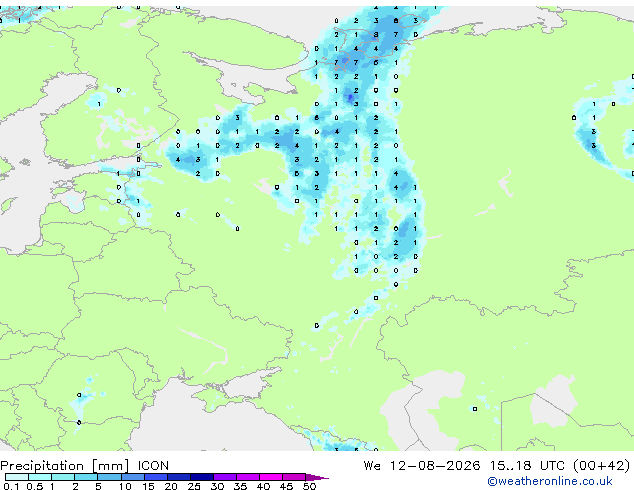Screen dimensions: 634x490
Task: Click the '40' legend scale label
Action: point(263,486)
